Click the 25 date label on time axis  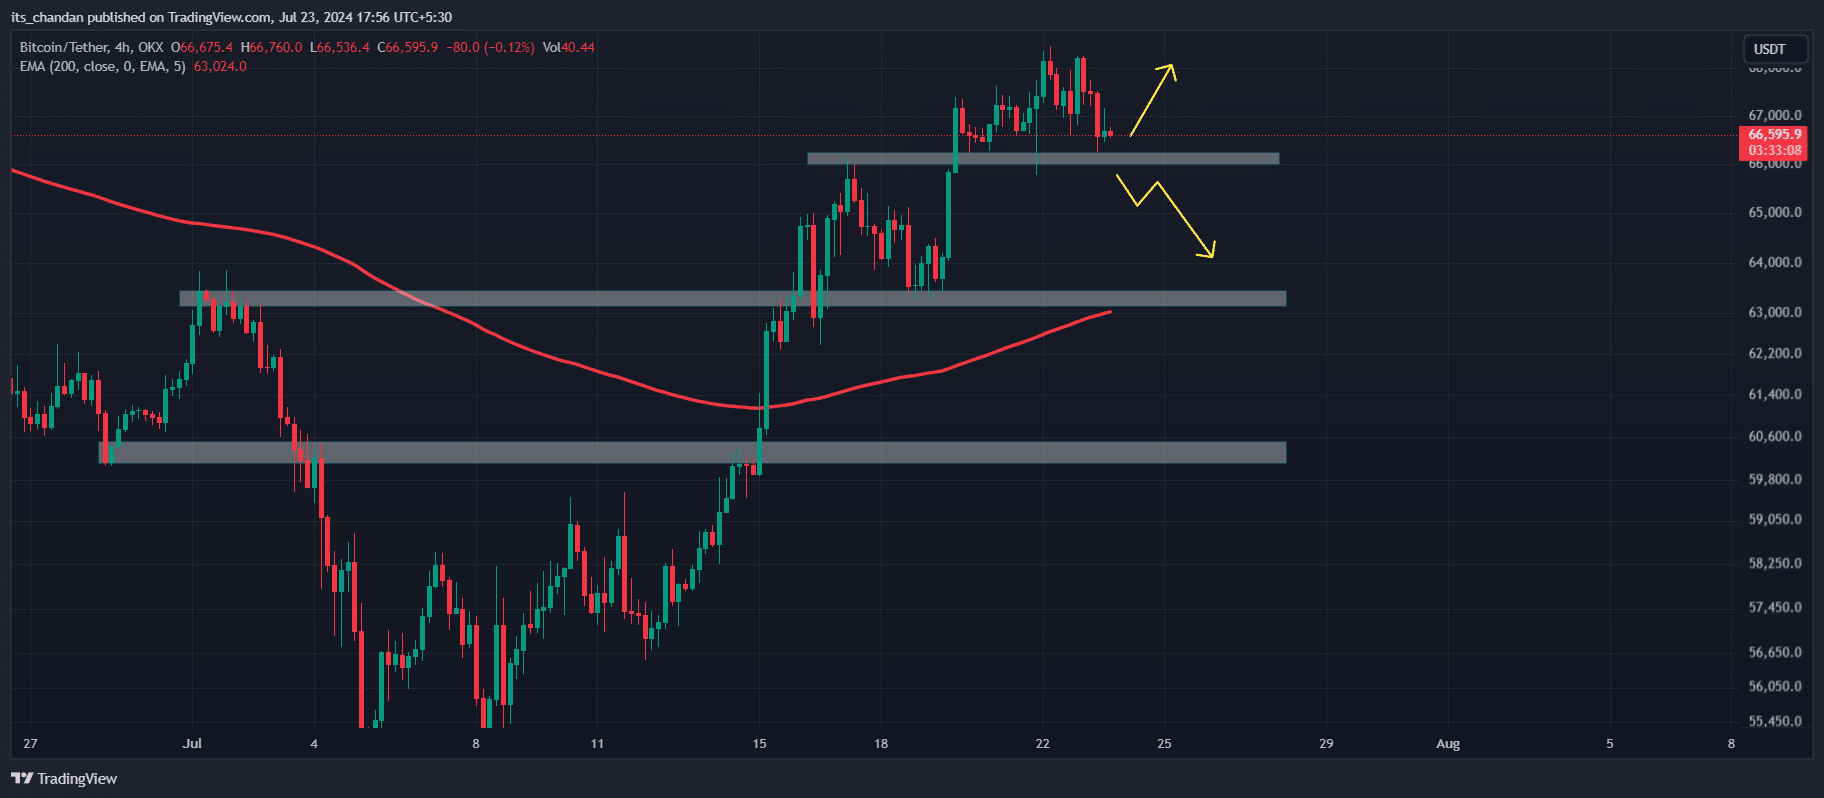point(1164,743)
